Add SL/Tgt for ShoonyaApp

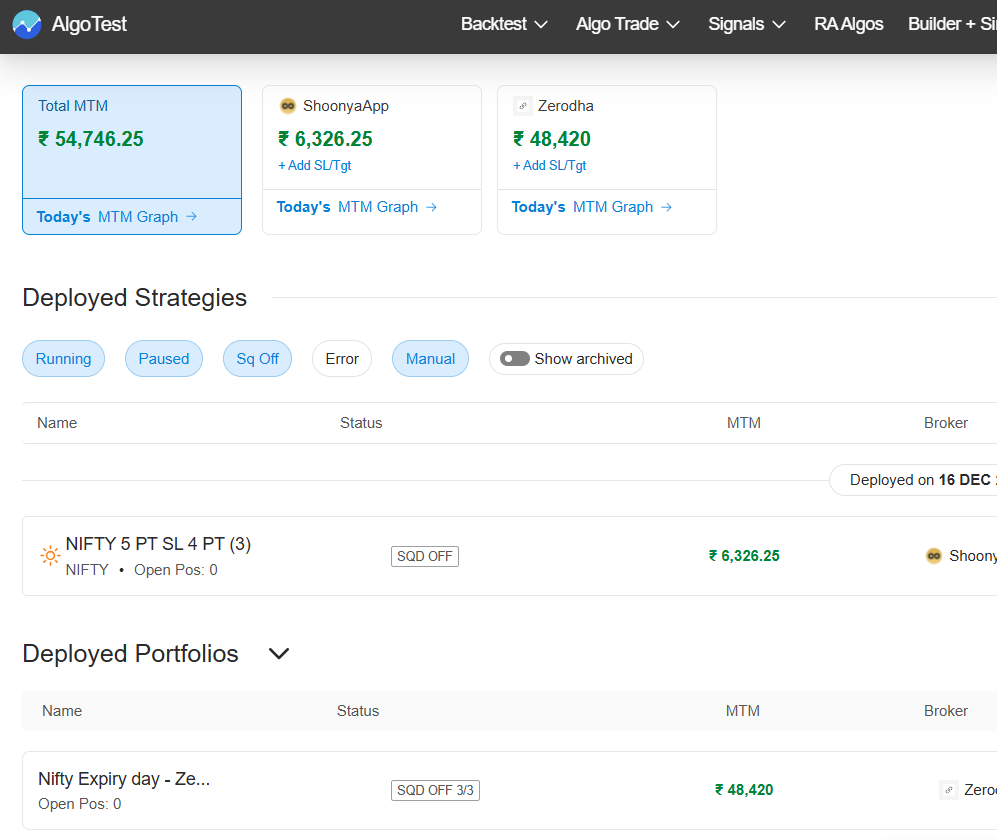pyautogui.click(x=315, y=165)
